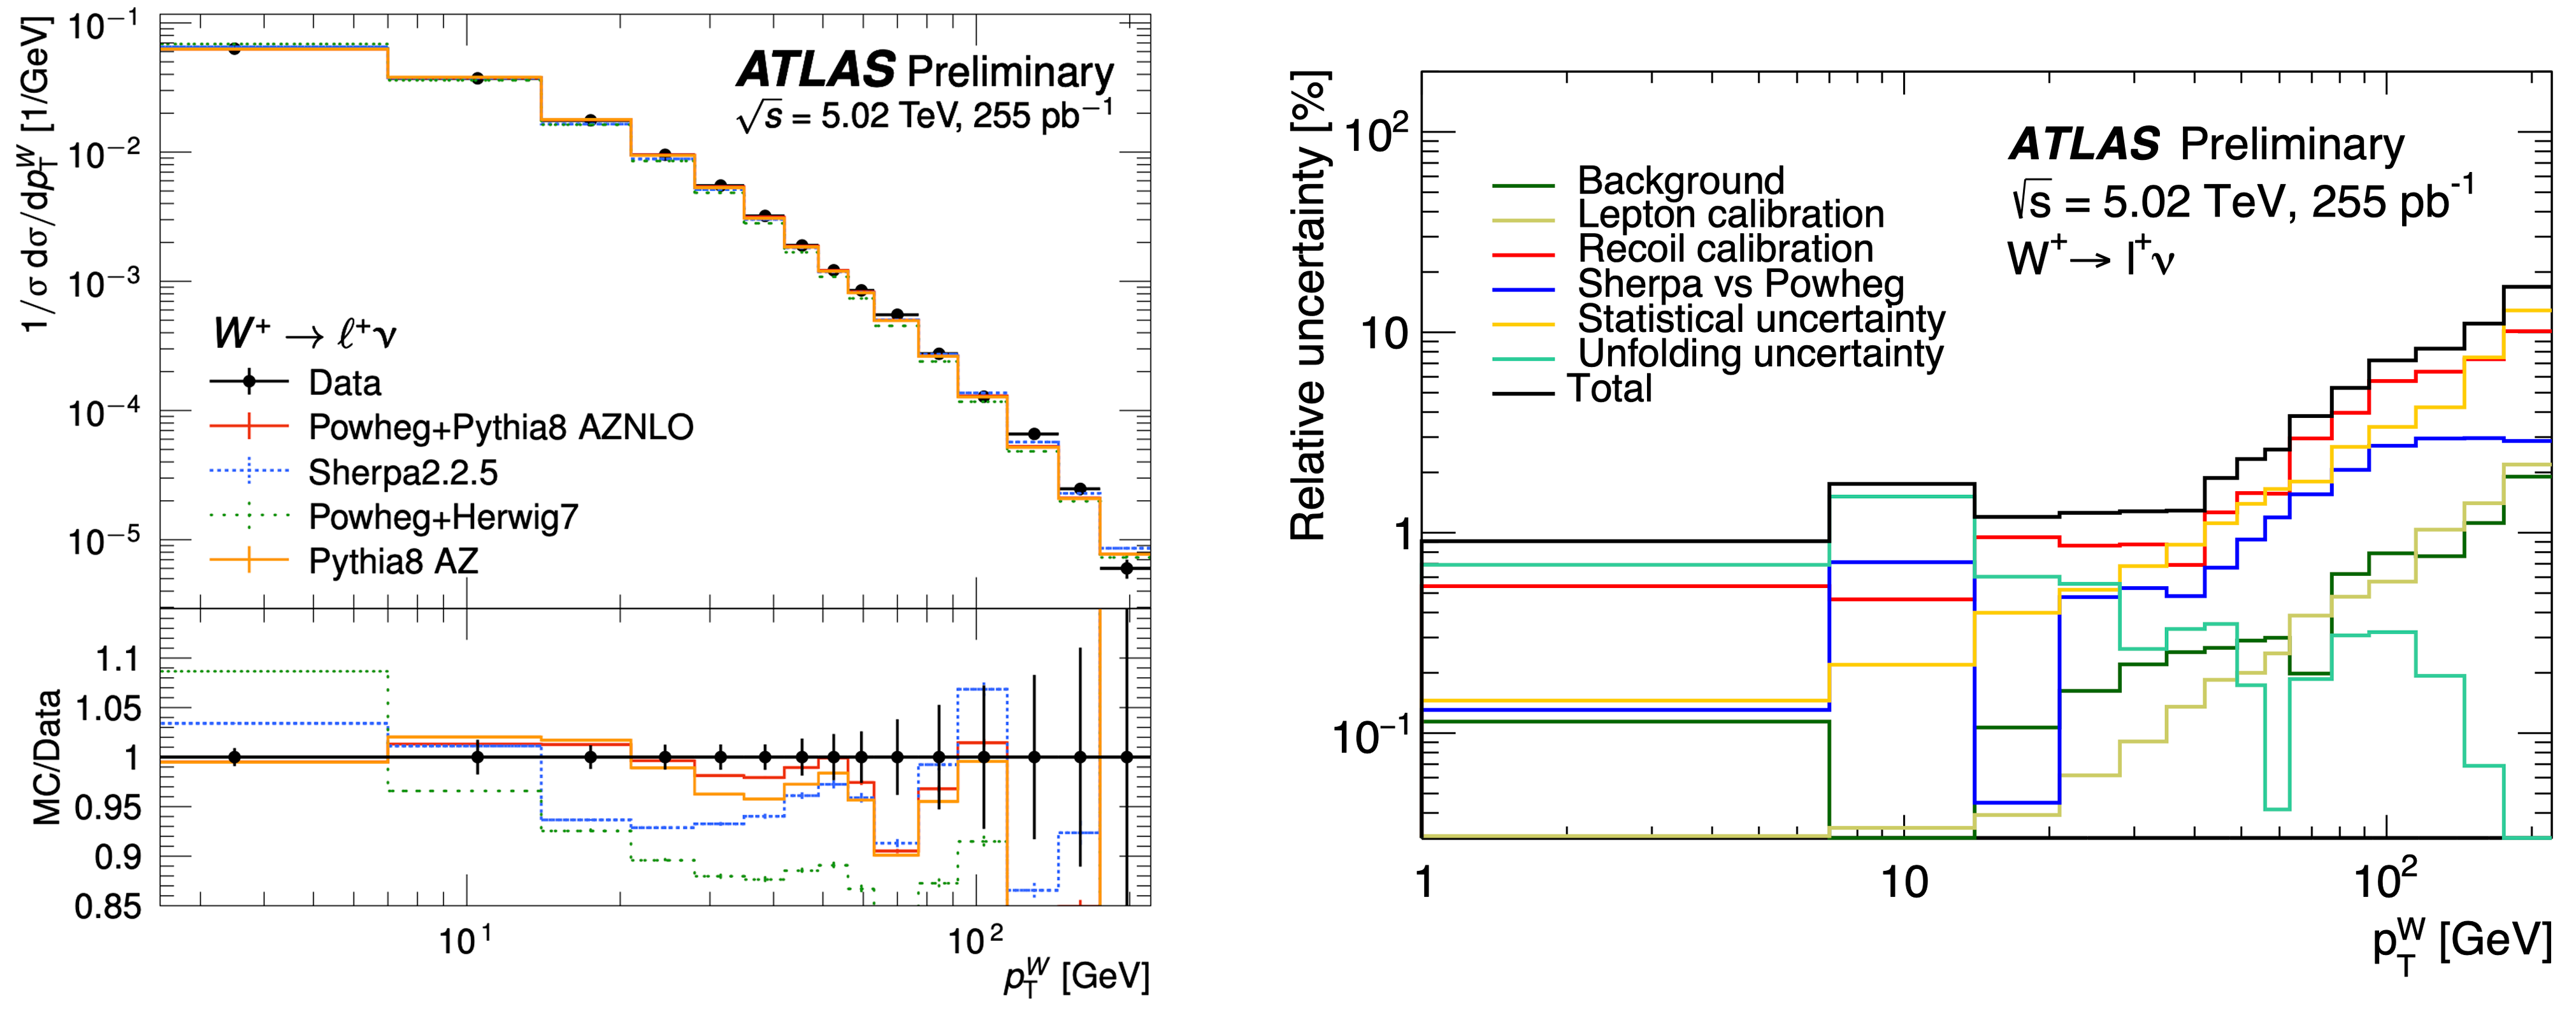This screenshot has width=2576, height=1018.
Task: Click 'Statistical uncertainty' legend label
Action: pyautogui.click(x=1761, y=319)
